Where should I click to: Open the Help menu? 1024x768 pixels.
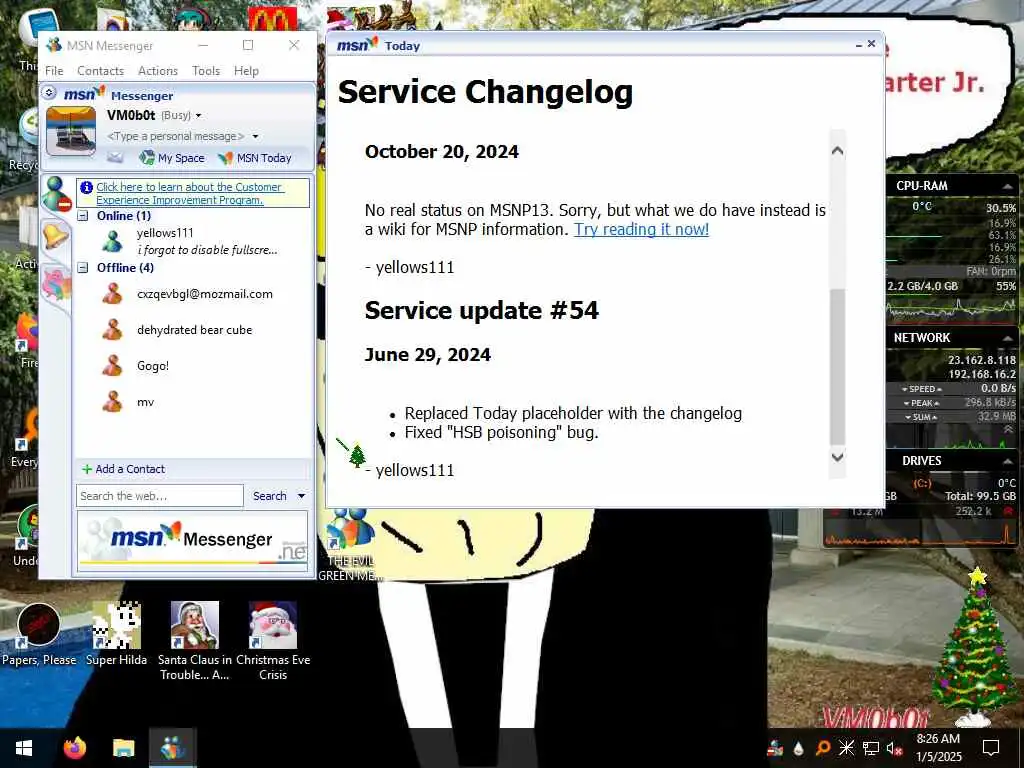click(x=246, y=71)
